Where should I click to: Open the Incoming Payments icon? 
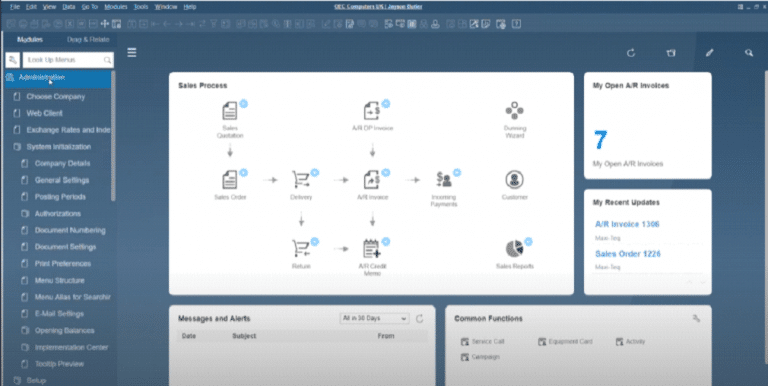pyautogui.click(x=444, y=180)
